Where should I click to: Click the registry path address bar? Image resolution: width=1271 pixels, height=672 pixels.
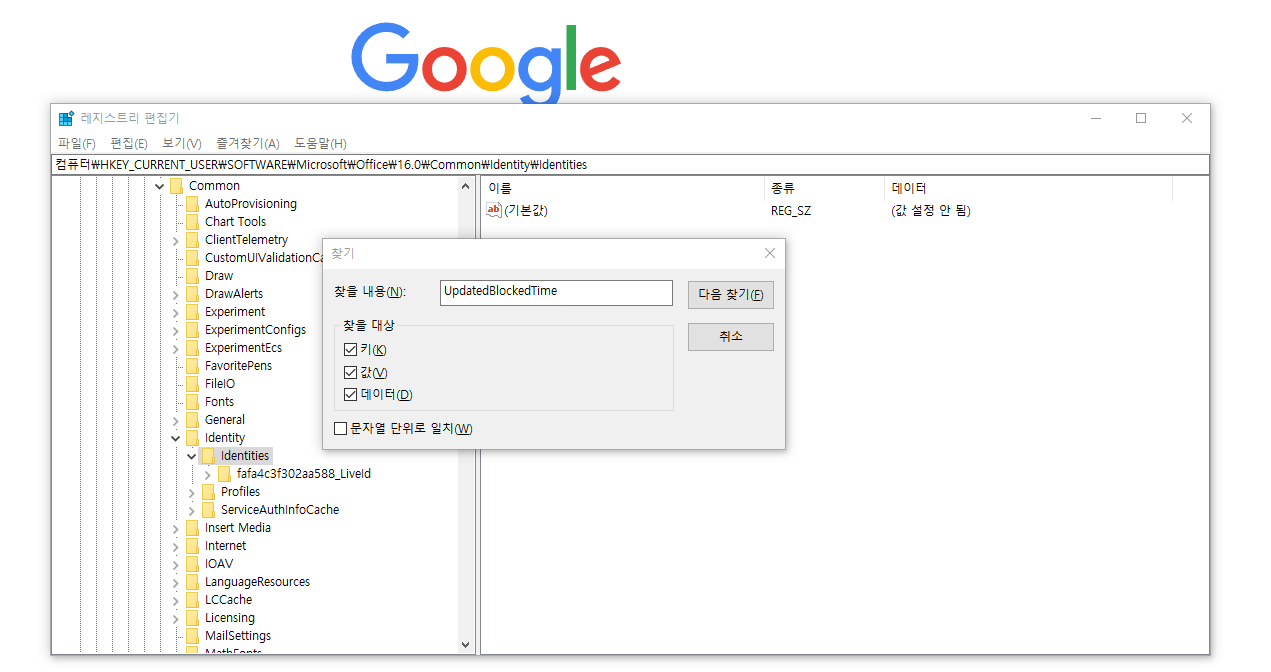(630, 165)
